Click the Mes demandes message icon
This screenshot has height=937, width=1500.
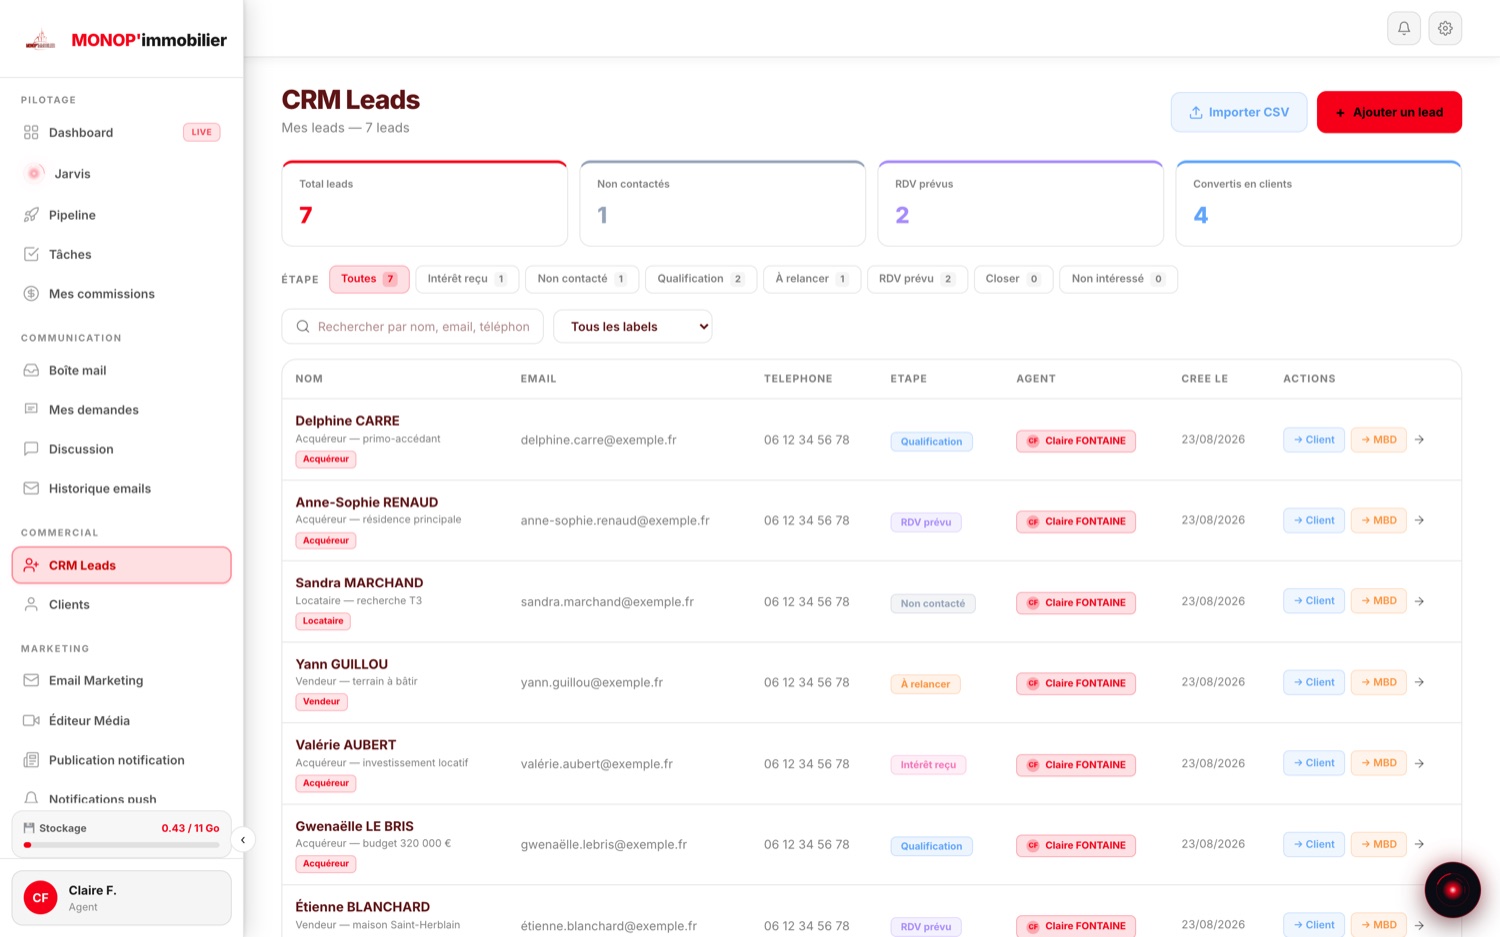click(31, 409)
